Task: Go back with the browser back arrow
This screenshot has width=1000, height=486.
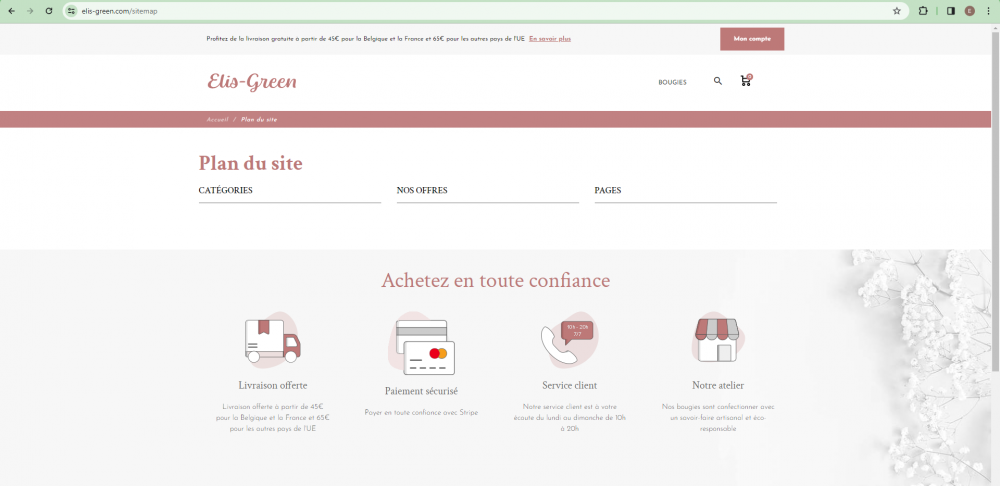Action: [11, 11]
